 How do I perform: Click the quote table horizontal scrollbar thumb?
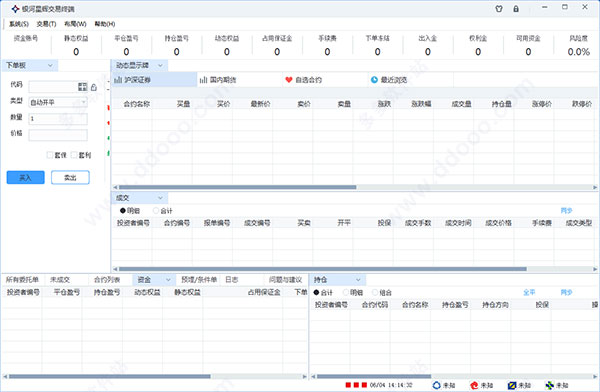pyautogui.click(x=238, y=187)
